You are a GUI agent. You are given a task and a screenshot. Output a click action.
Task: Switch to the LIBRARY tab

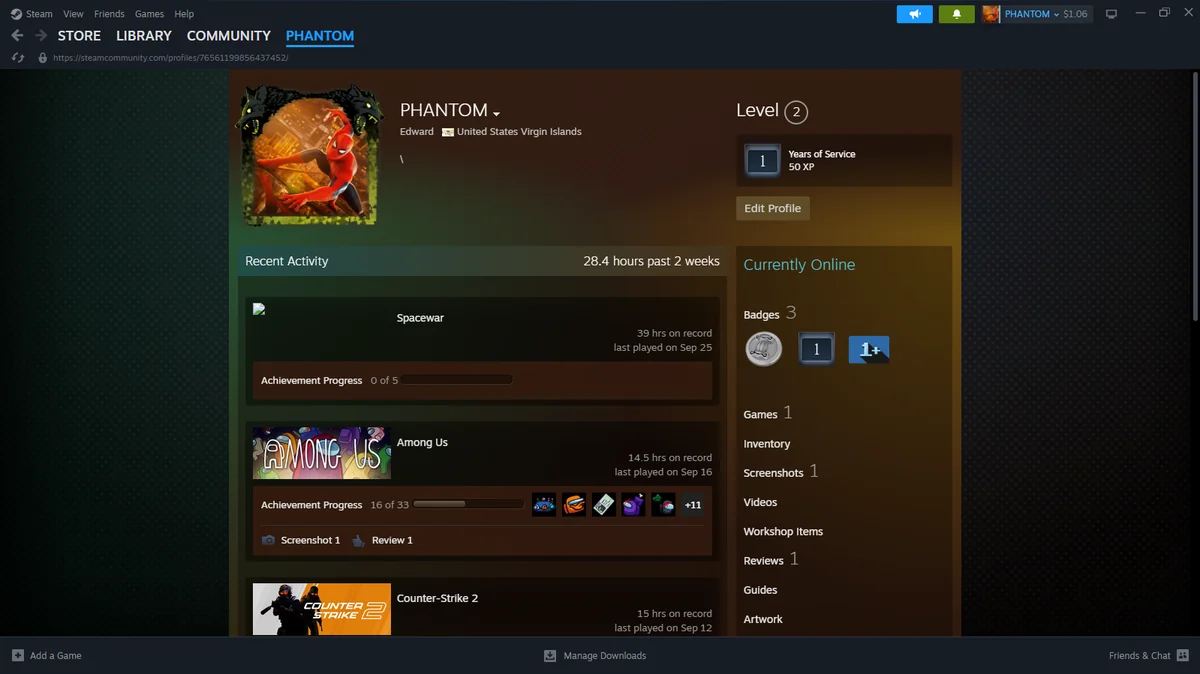pyautogui.click(x=144, y=35)
